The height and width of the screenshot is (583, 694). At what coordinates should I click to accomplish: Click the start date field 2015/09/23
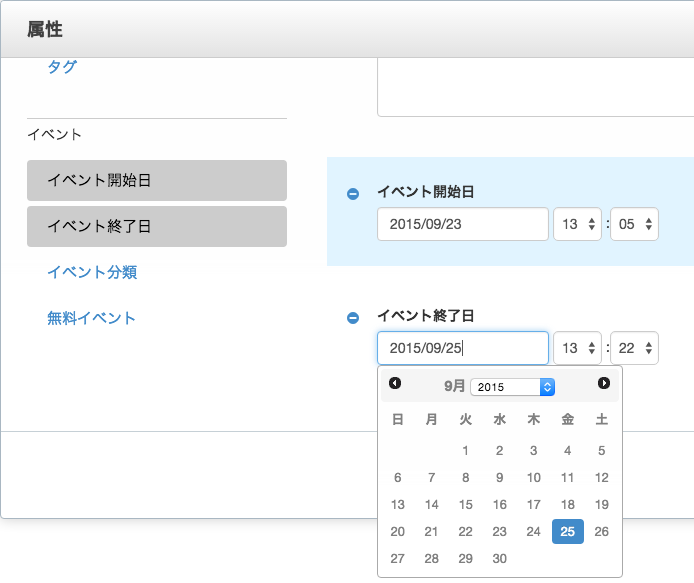463,224
